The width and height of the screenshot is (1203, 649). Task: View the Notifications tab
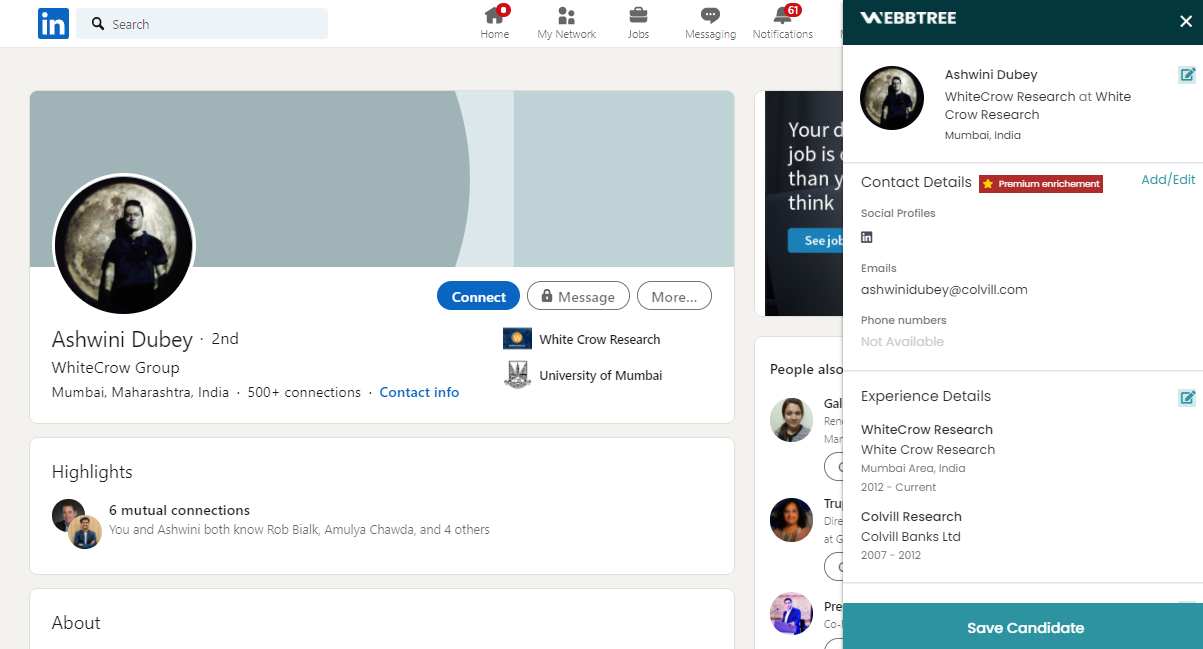coord(783,23)
